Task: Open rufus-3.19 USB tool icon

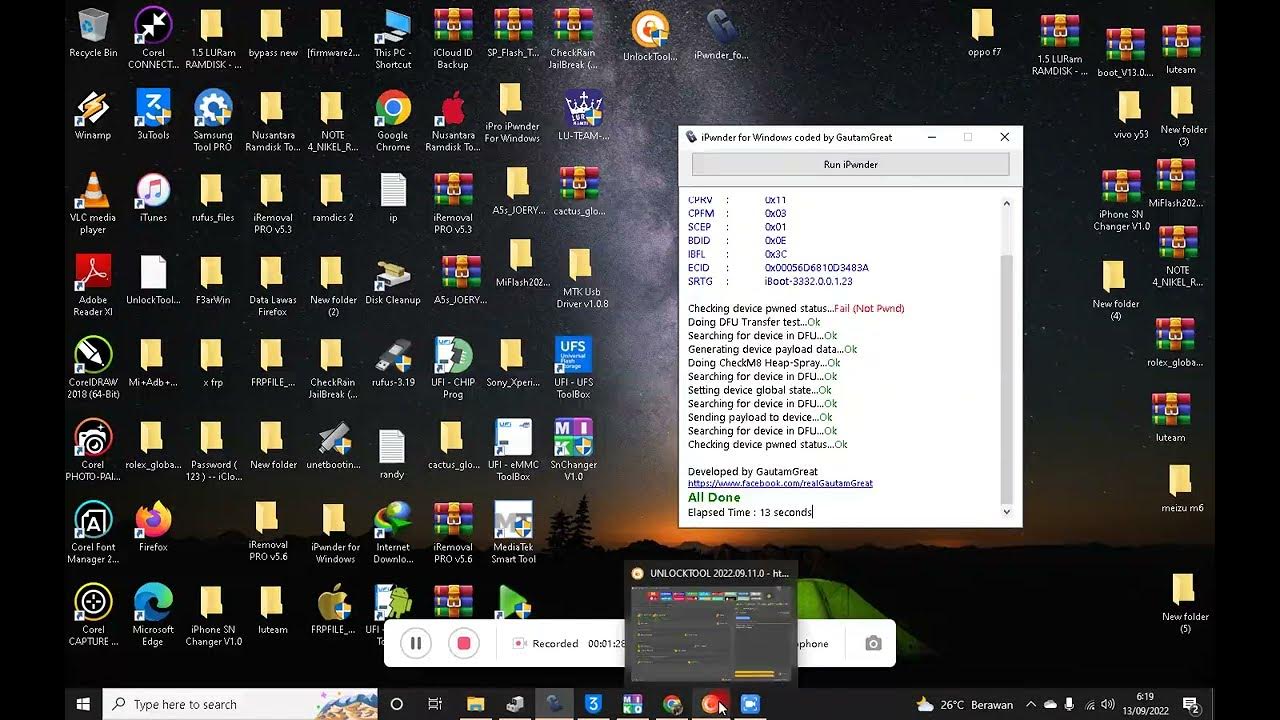Action: pos(393,362)
